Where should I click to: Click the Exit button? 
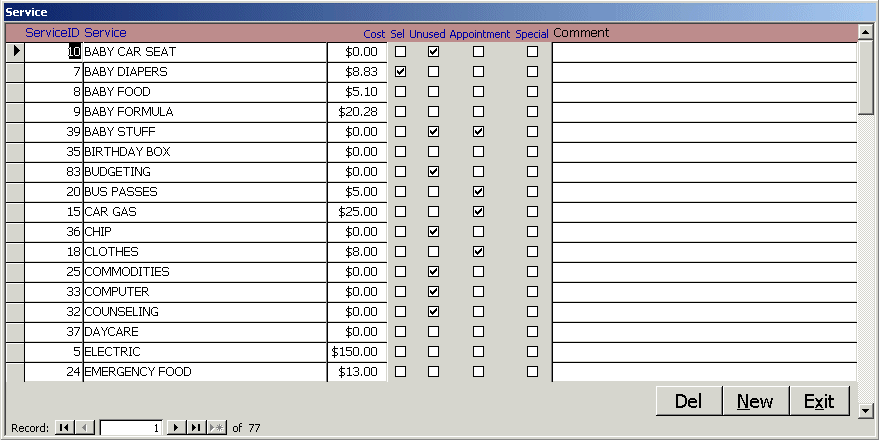coord(819,401)
